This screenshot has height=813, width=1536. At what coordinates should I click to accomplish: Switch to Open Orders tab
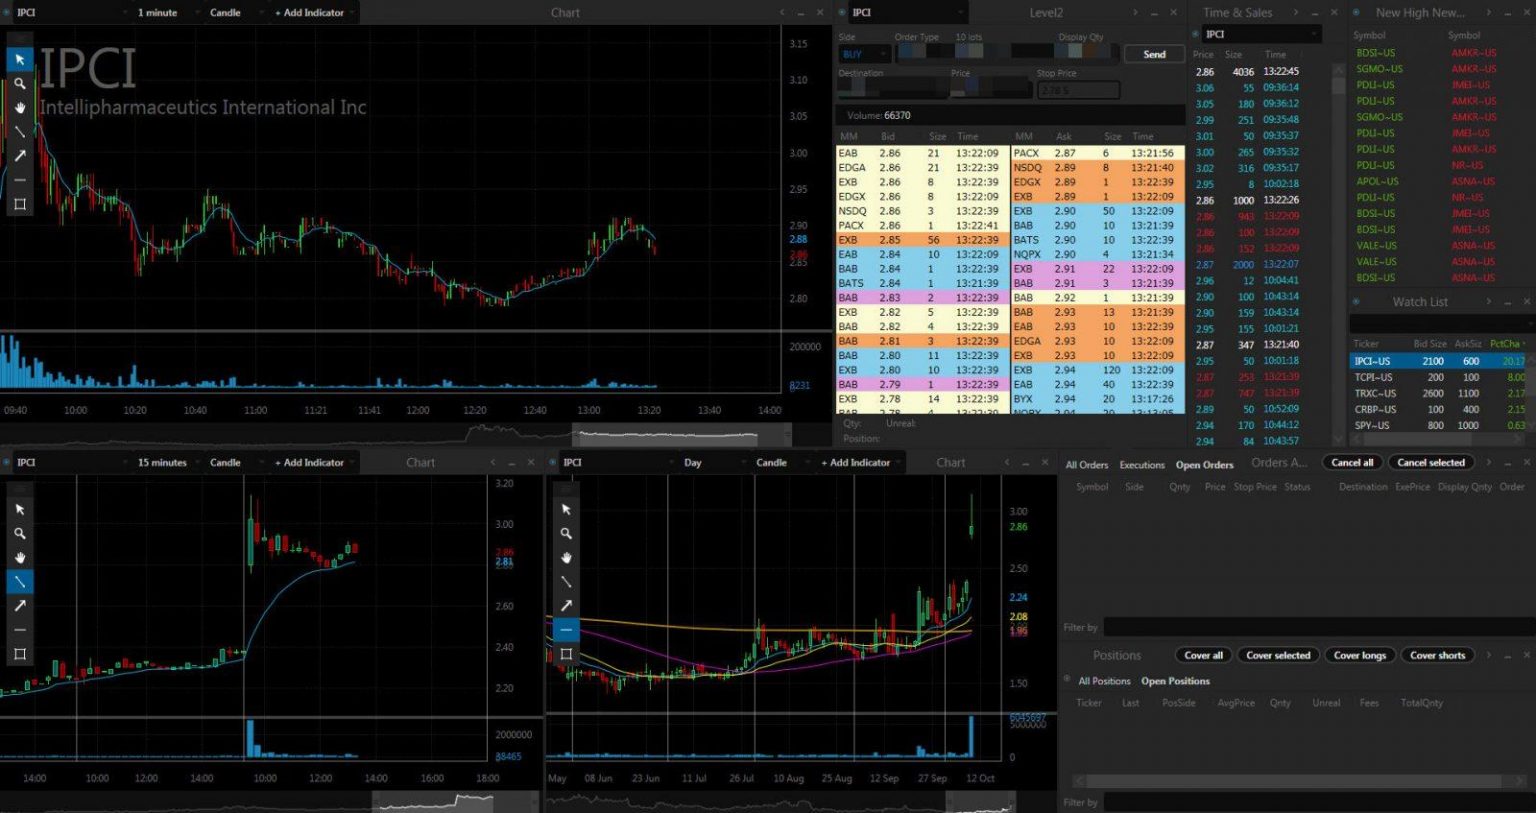click(1204, 465)
